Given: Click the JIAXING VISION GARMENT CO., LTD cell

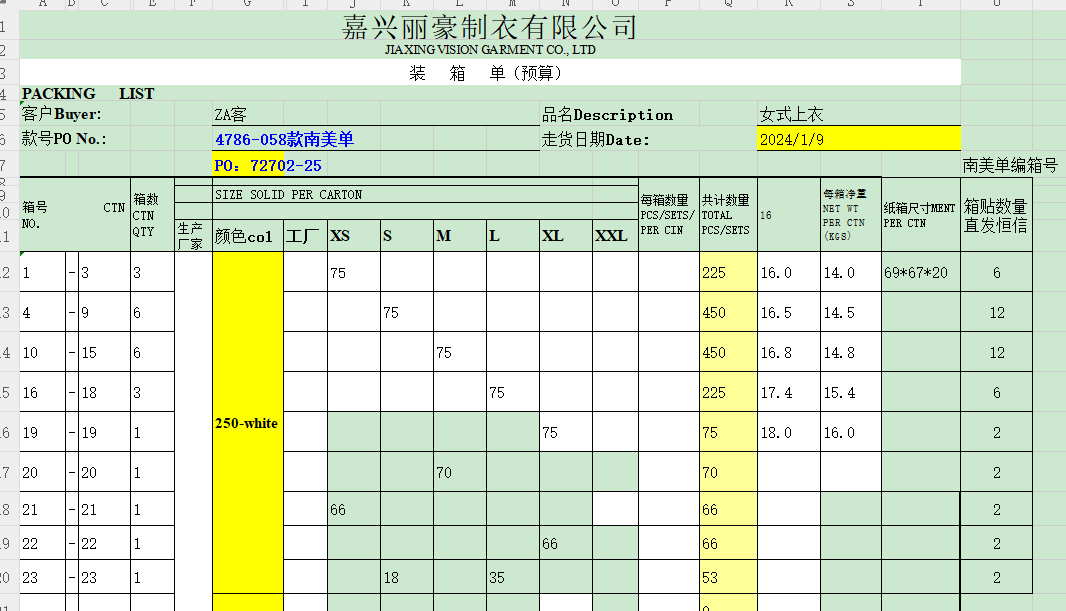Looking at the screenshot, I should 489,49.
